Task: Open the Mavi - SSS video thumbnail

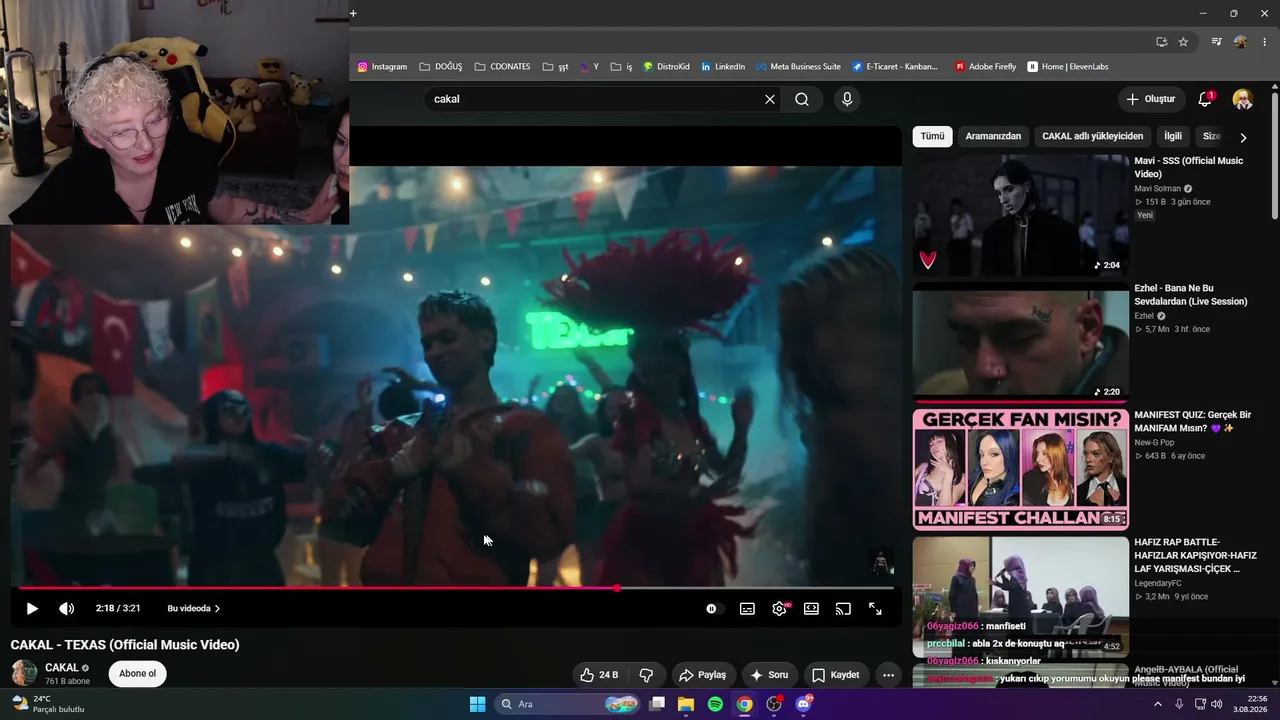Action: [x=1021, y=215]
